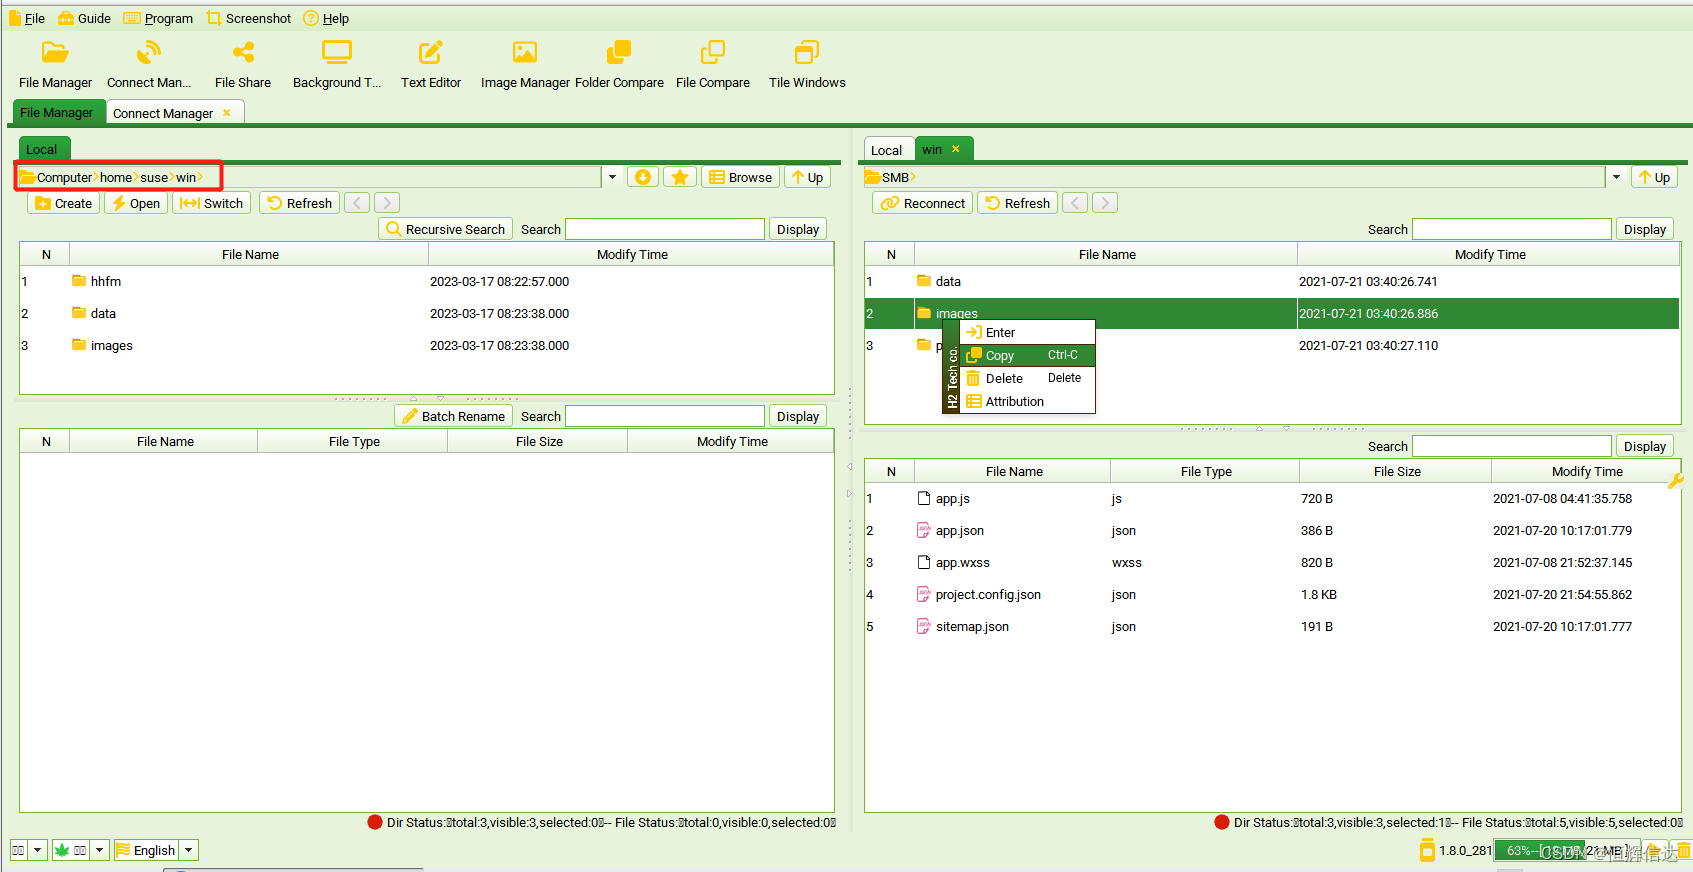Click the hhfm folder icon in local pane

79,281
